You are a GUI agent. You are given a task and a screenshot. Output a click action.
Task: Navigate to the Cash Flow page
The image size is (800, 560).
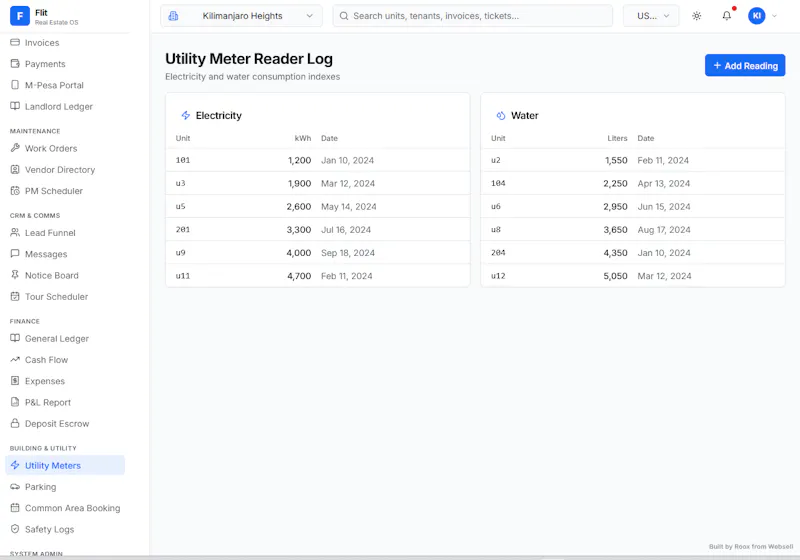[x=65, y=360]
